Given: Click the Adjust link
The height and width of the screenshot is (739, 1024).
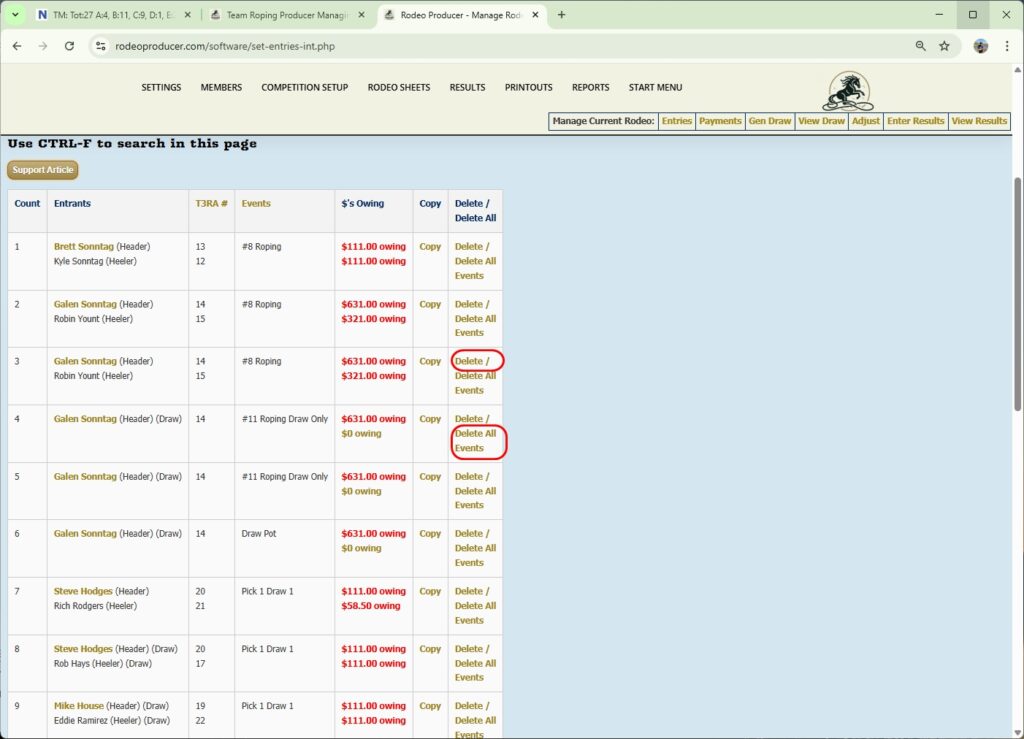Looking at the screenshot, I should coord(866,121).
